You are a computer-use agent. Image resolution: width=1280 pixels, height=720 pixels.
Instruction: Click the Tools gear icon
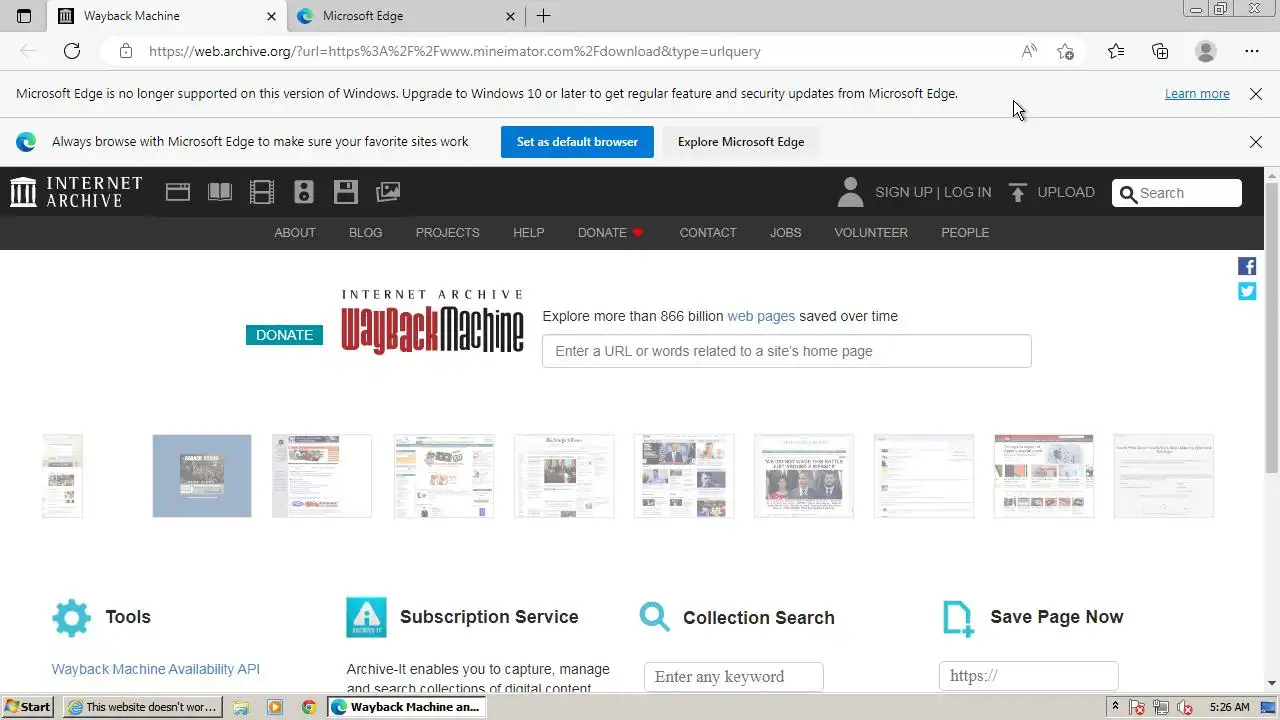point(71,618)
